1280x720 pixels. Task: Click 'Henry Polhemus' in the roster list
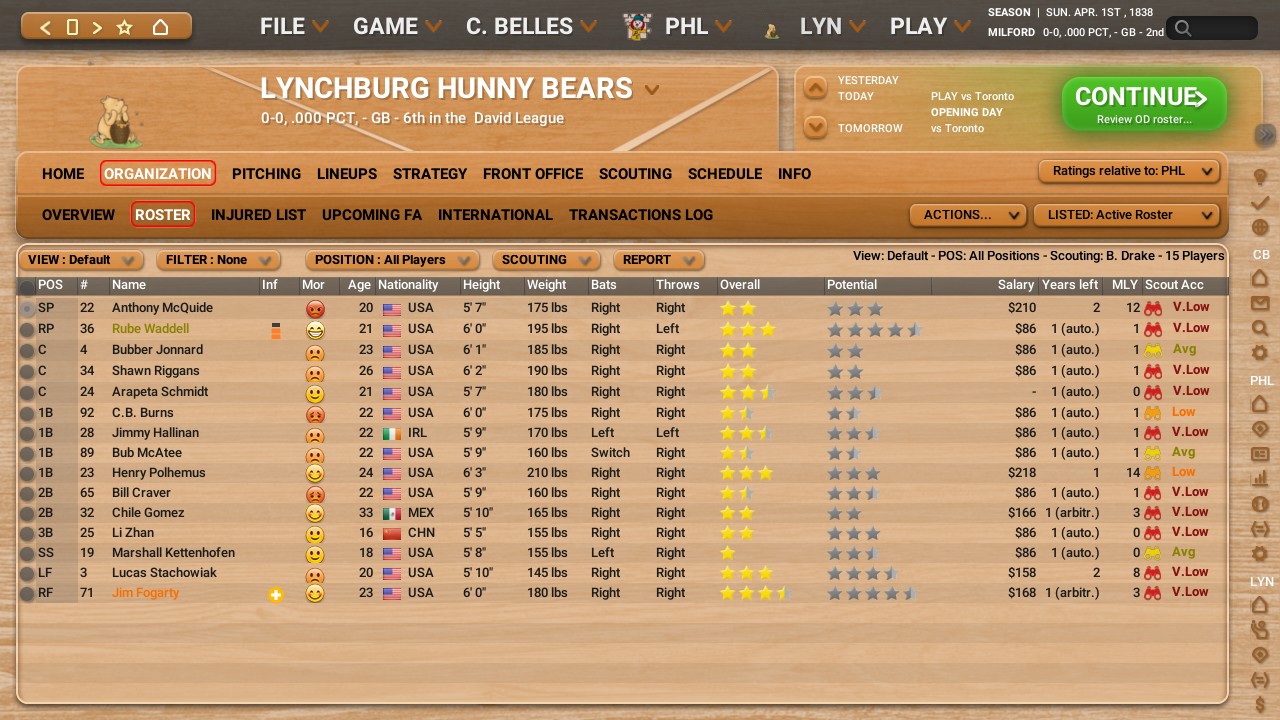158,473
